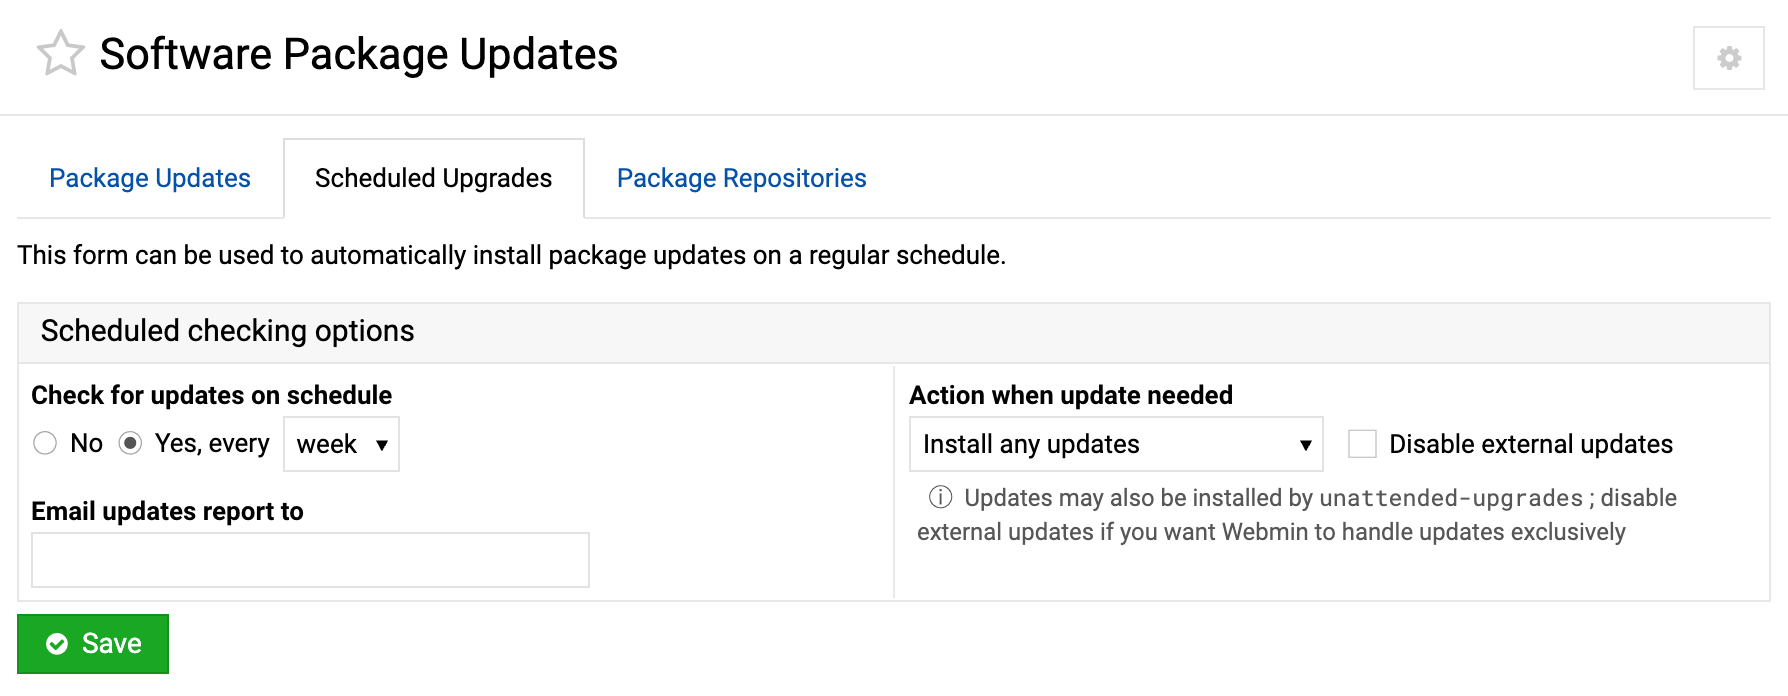Click the "Disable external updates" label text
Image resolution: width=1788 pixels, height=696 pixels.
coord(1530,444)
